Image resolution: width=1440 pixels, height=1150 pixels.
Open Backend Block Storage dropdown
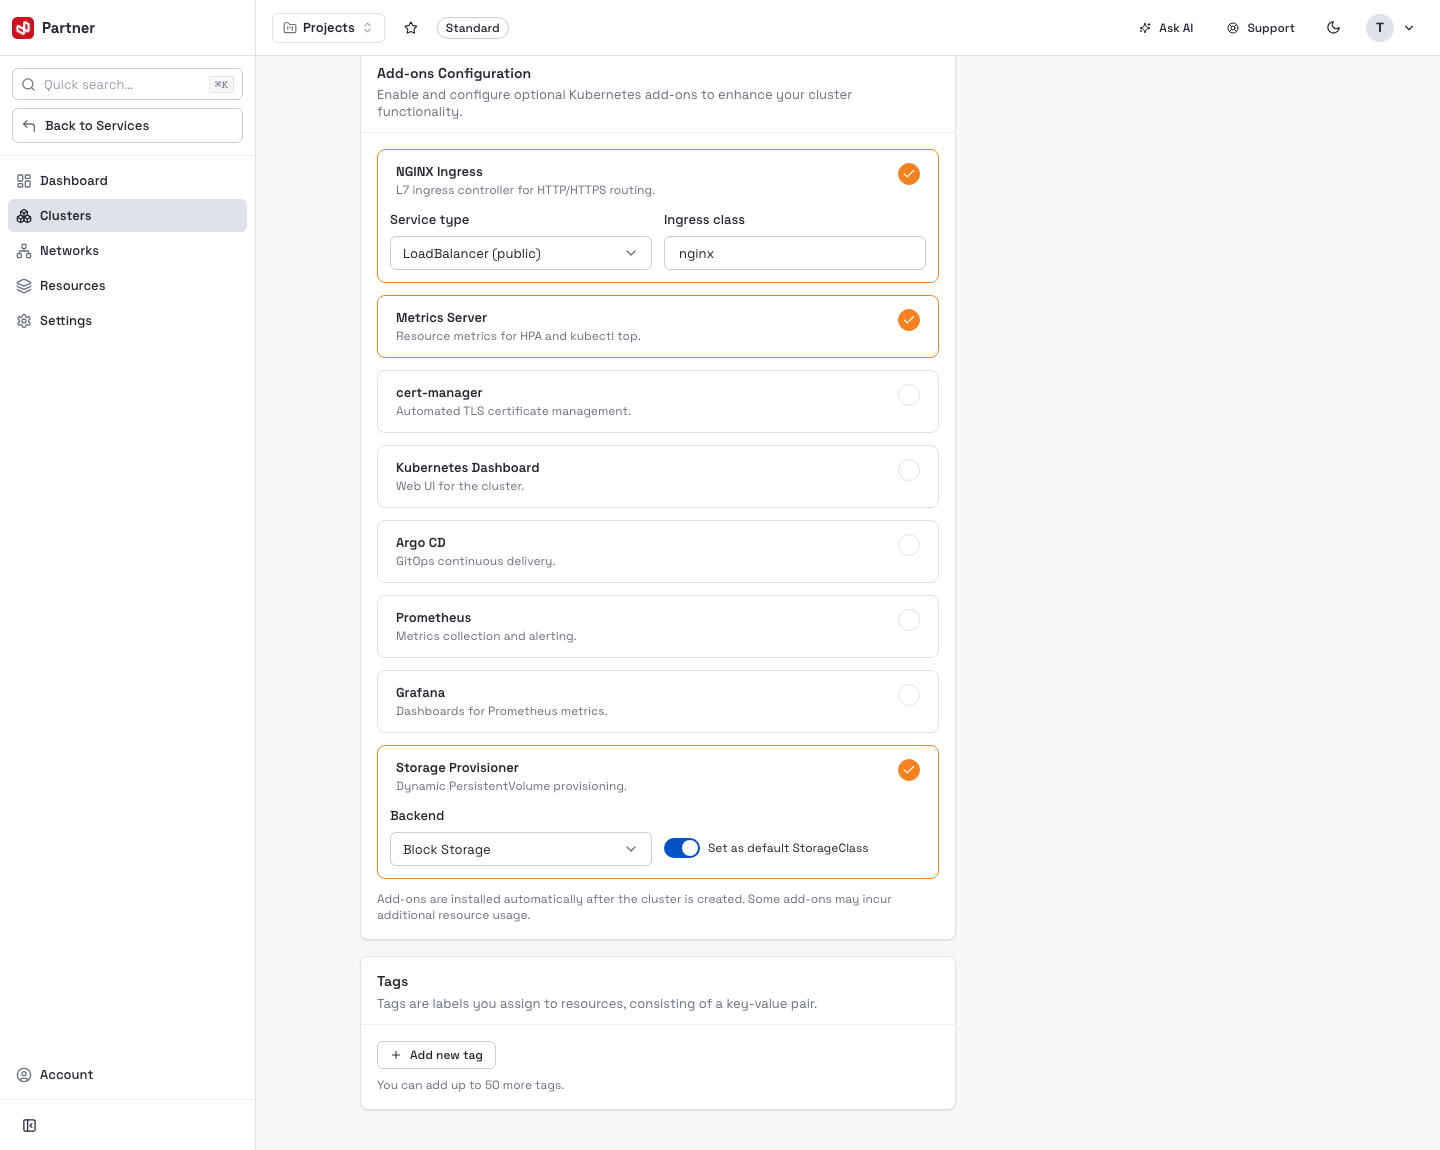[521, 849]
